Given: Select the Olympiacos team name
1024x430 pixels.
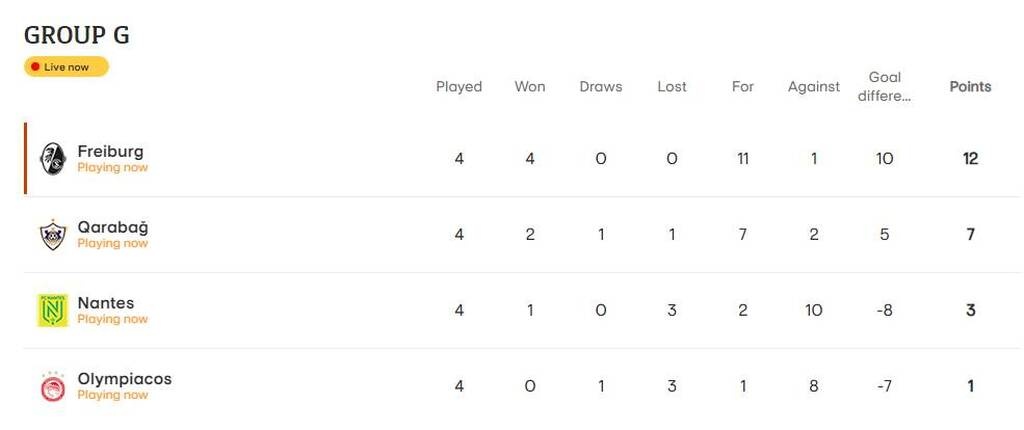Looking at the screenshot, I should (124, 379).
